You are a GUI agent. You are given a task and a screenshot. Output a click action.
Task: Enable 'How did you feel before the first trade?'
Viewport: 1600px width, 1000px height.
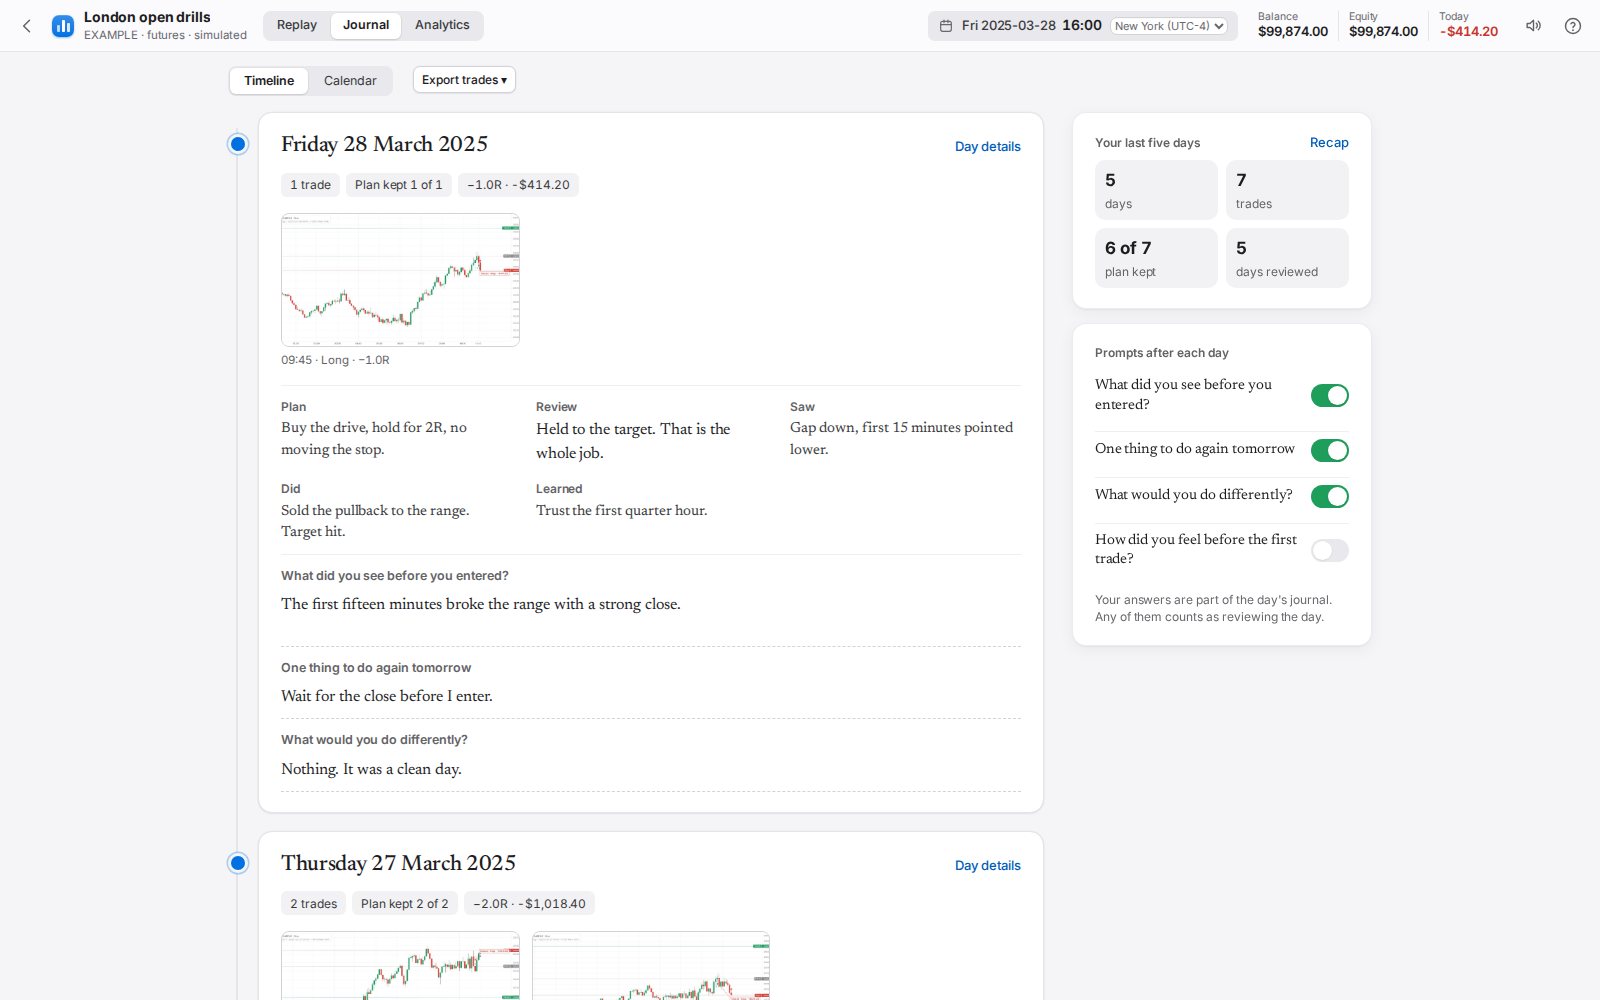(x=1330, y=550)
